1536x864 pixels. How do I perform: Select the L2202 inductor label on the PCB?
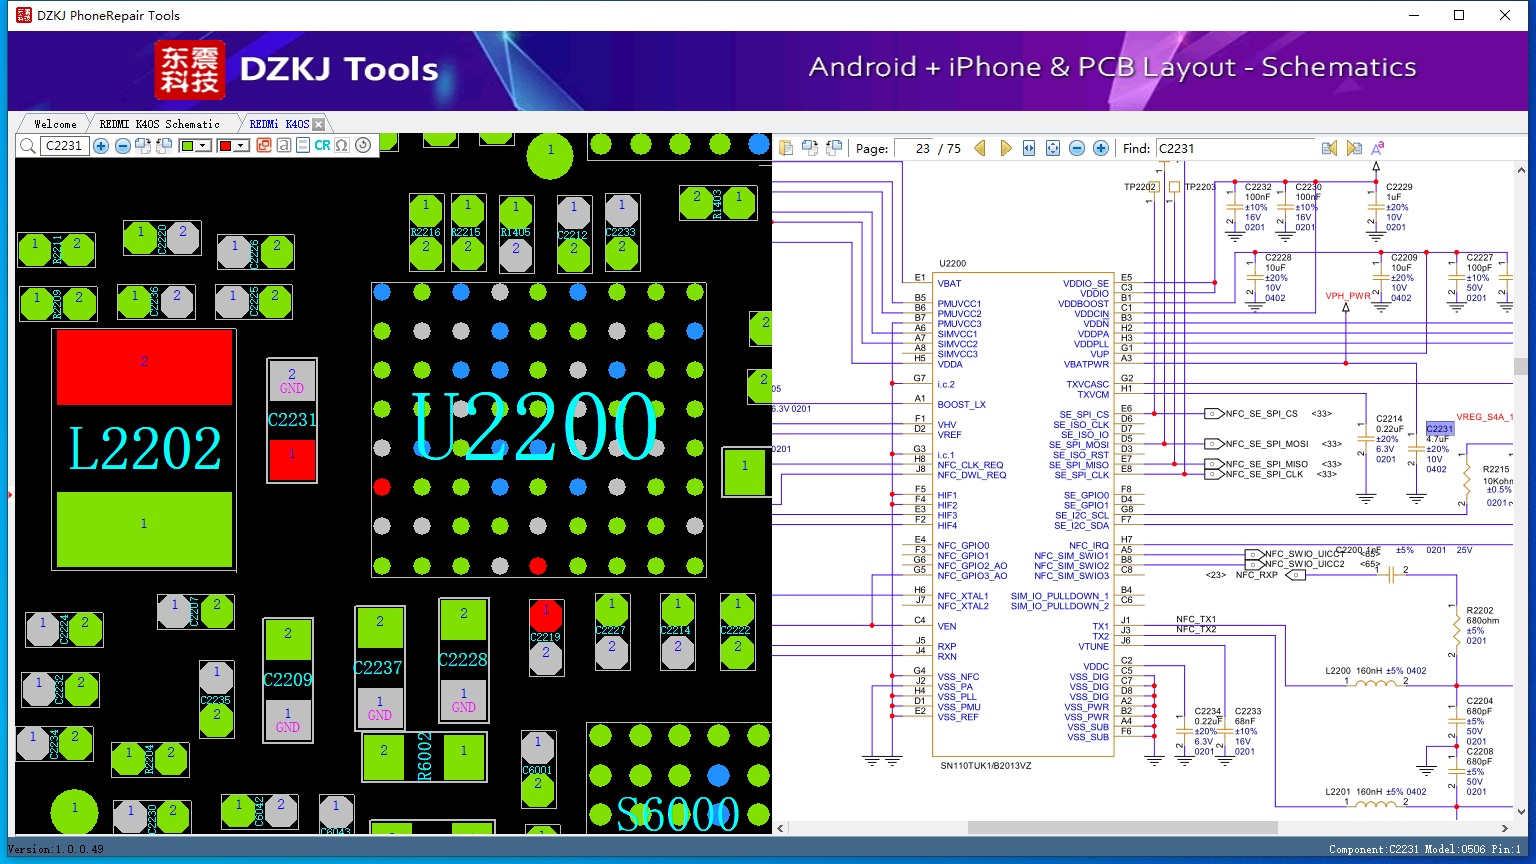[145, 448]
